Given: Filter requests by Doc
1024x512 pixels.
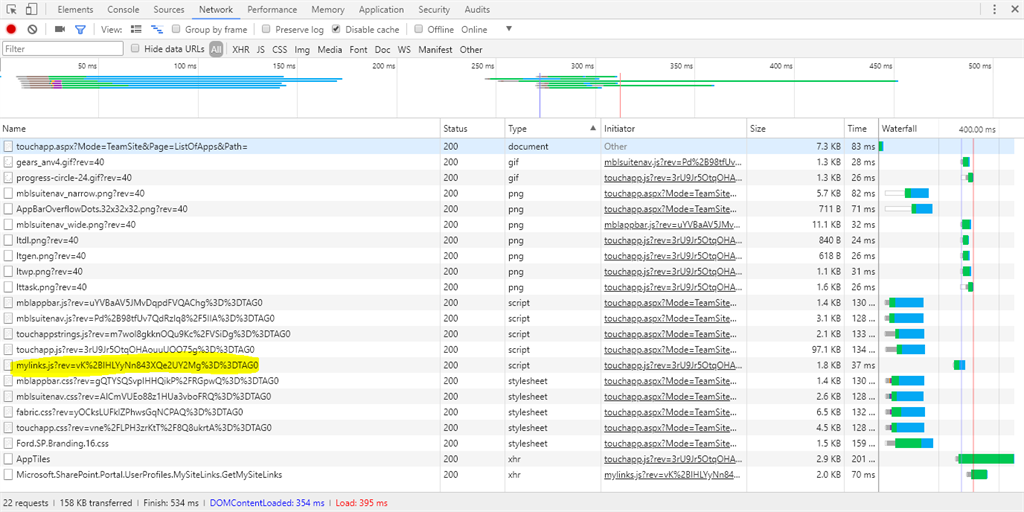Looking at the screenshot, I should pos(383,49).
